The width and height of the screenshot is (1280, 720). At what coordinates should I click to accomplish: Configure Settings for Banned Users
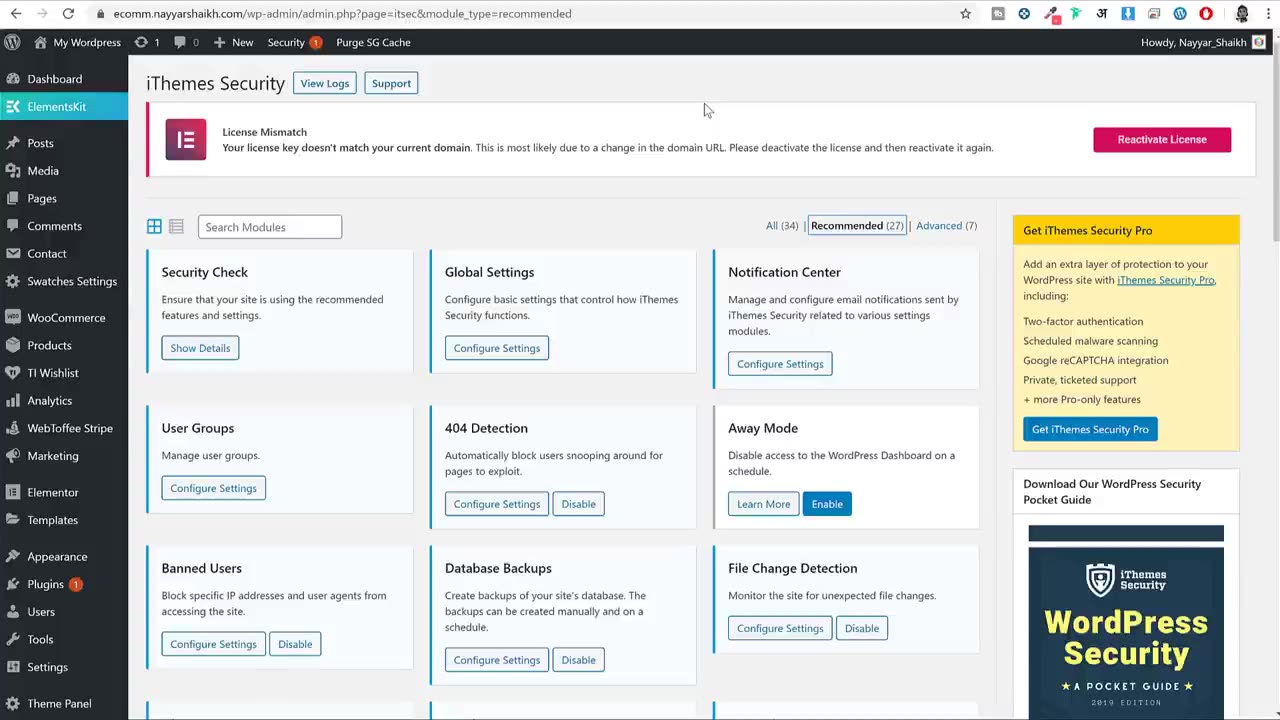(213, 644)
